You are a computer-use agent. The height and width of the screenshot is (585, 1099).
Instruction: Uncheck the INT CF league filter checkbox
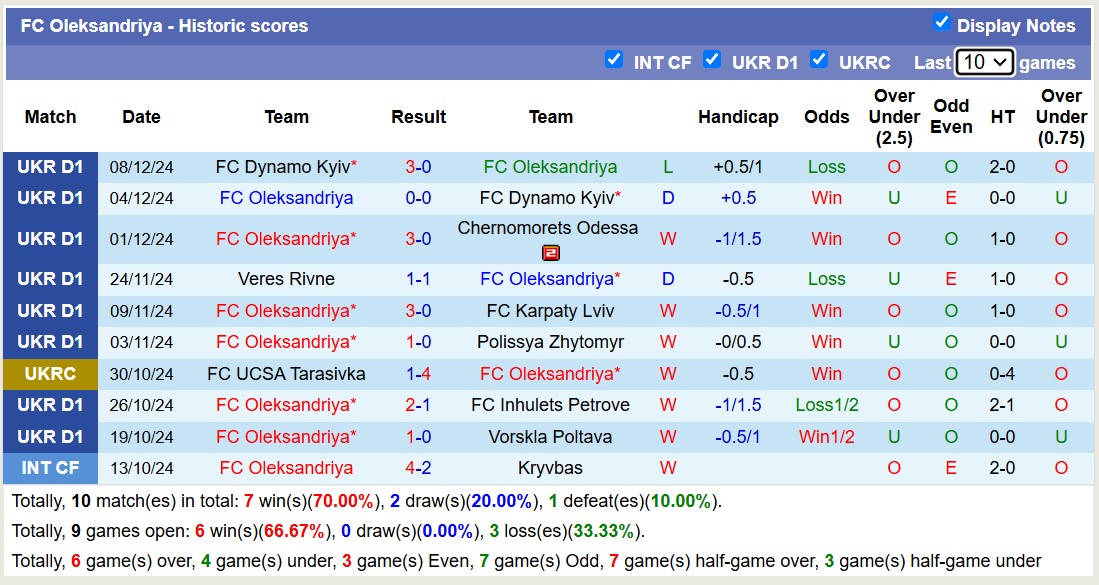tap(614, 60)
